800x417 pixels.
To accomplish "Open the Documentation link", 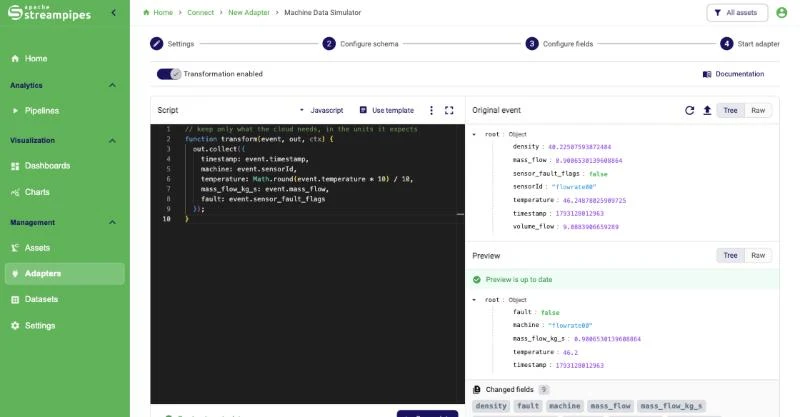I will coord(733,74).
